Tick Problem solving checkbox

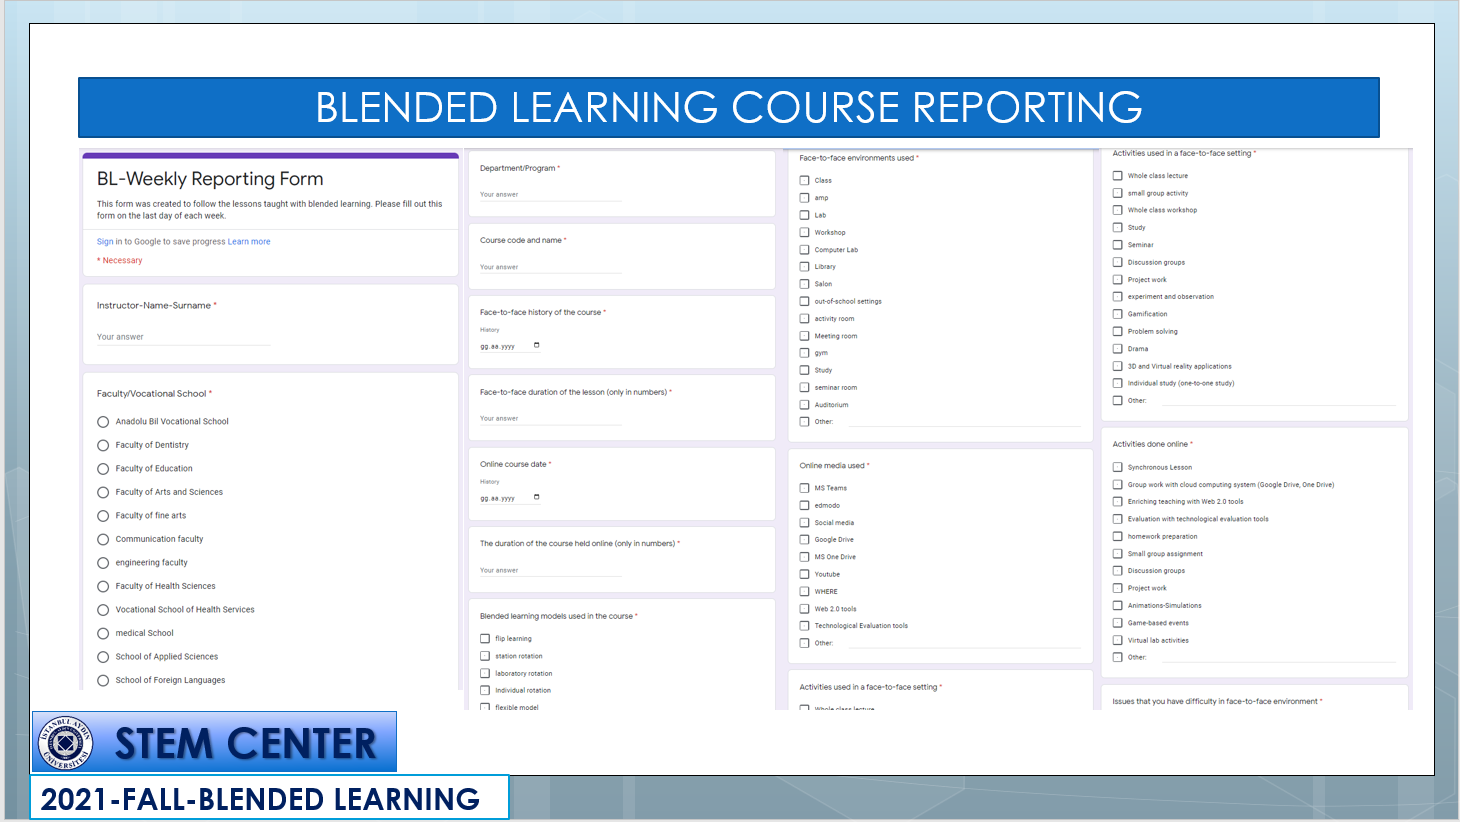point(1117,331)
